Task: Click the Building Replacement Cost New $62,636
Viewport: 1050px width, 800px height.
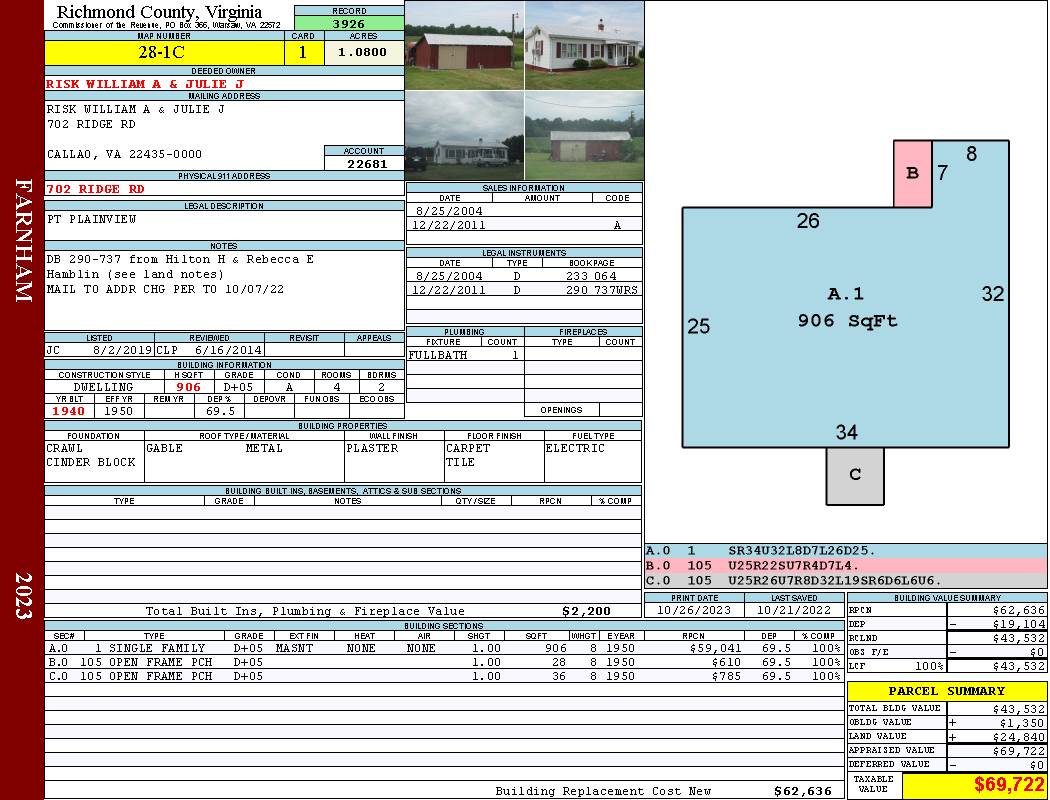Action: [x=663, y=791]
